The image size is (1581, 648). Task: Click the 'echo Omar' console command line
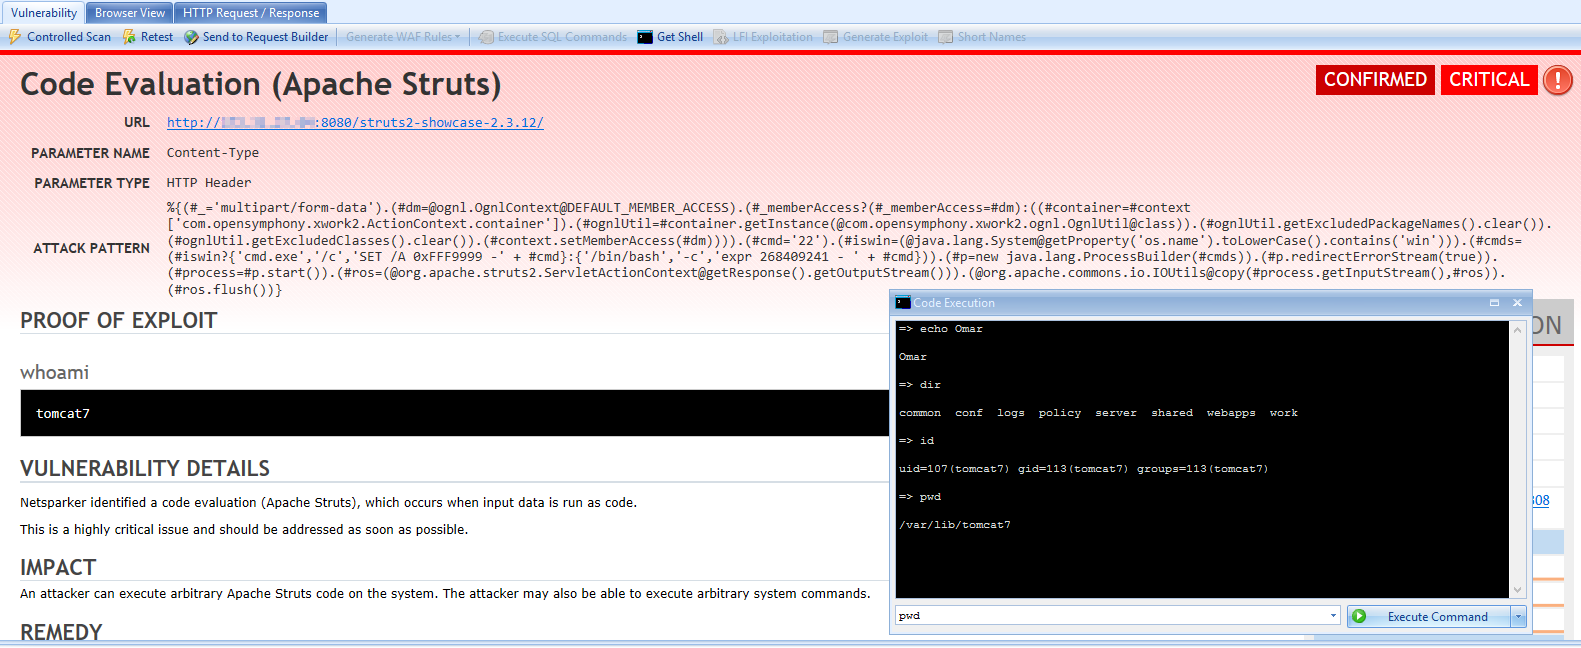click(941, 329)
